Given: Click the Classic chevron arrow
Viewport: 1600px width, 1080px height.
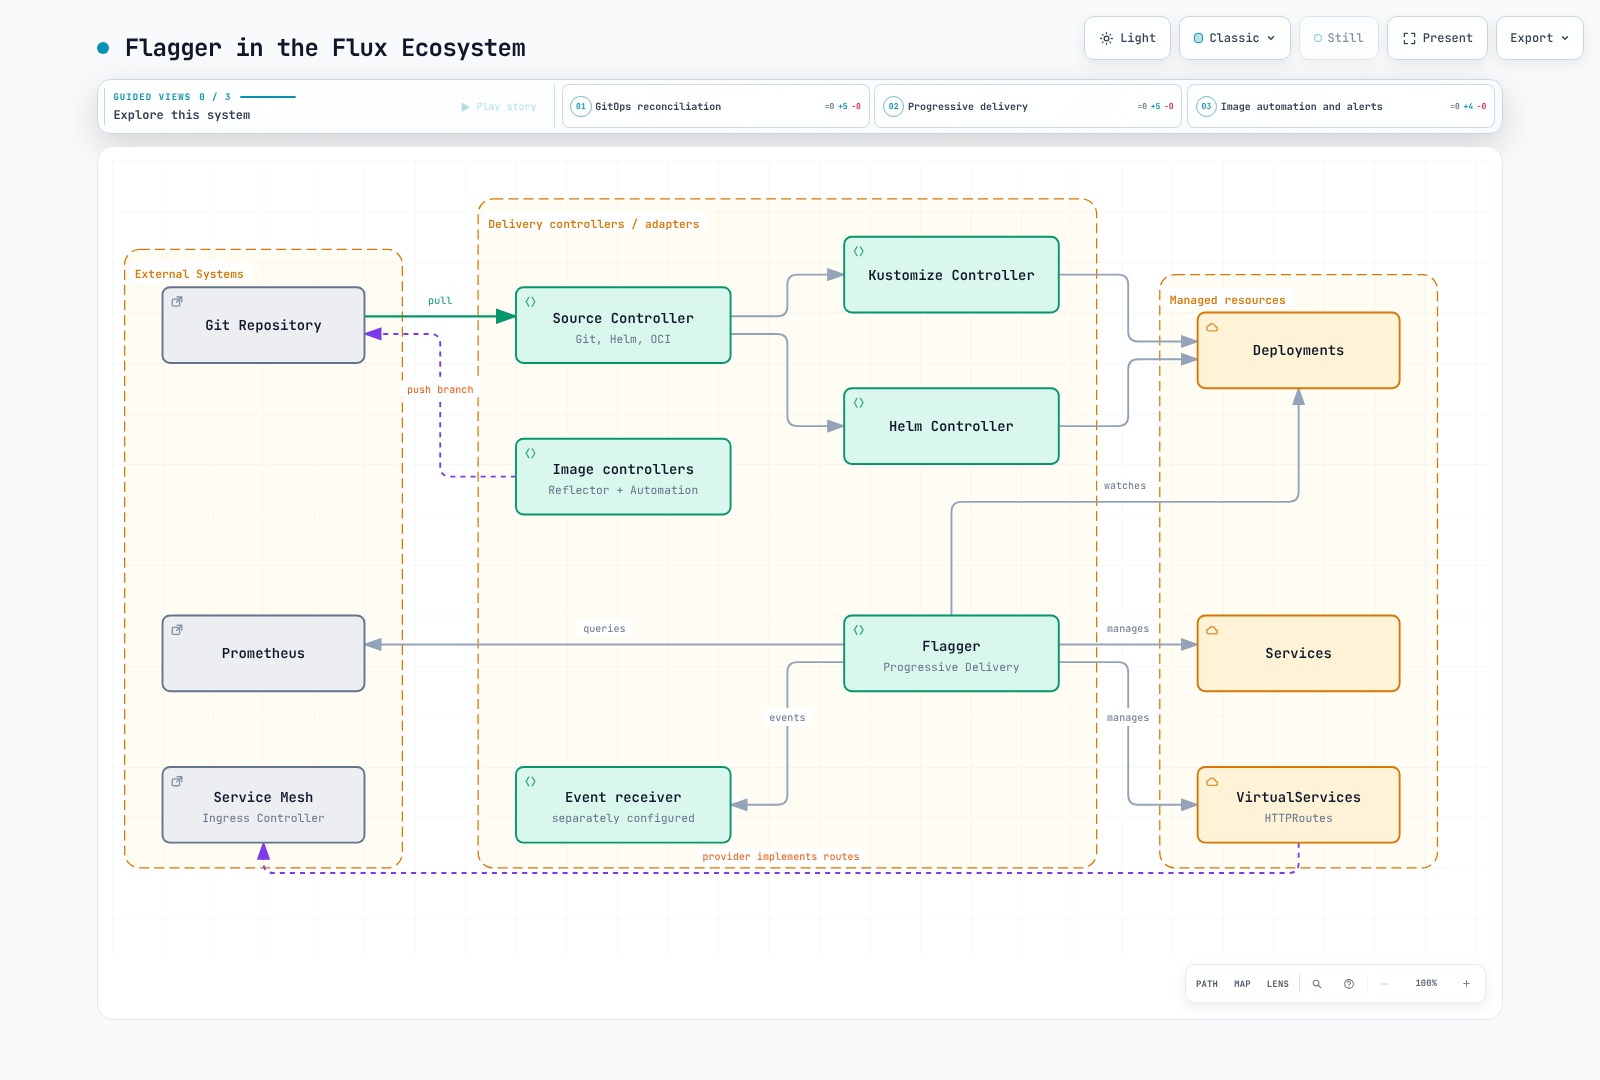Looking at the screenshot, I should coord(1271,38).
